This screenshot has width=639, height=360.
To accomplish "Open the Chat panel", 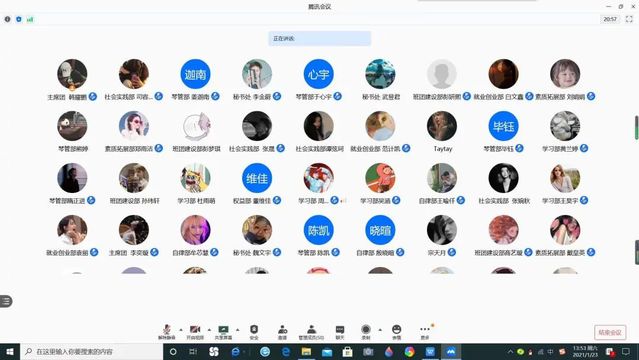I will 340,332.
